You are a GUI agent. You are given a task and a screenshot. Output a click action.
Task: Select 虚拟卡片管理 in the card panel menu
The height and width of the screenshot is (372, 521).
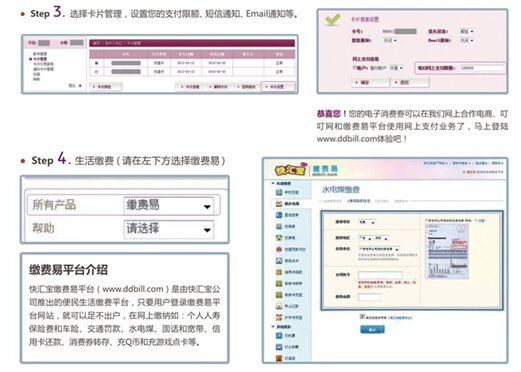43,69
